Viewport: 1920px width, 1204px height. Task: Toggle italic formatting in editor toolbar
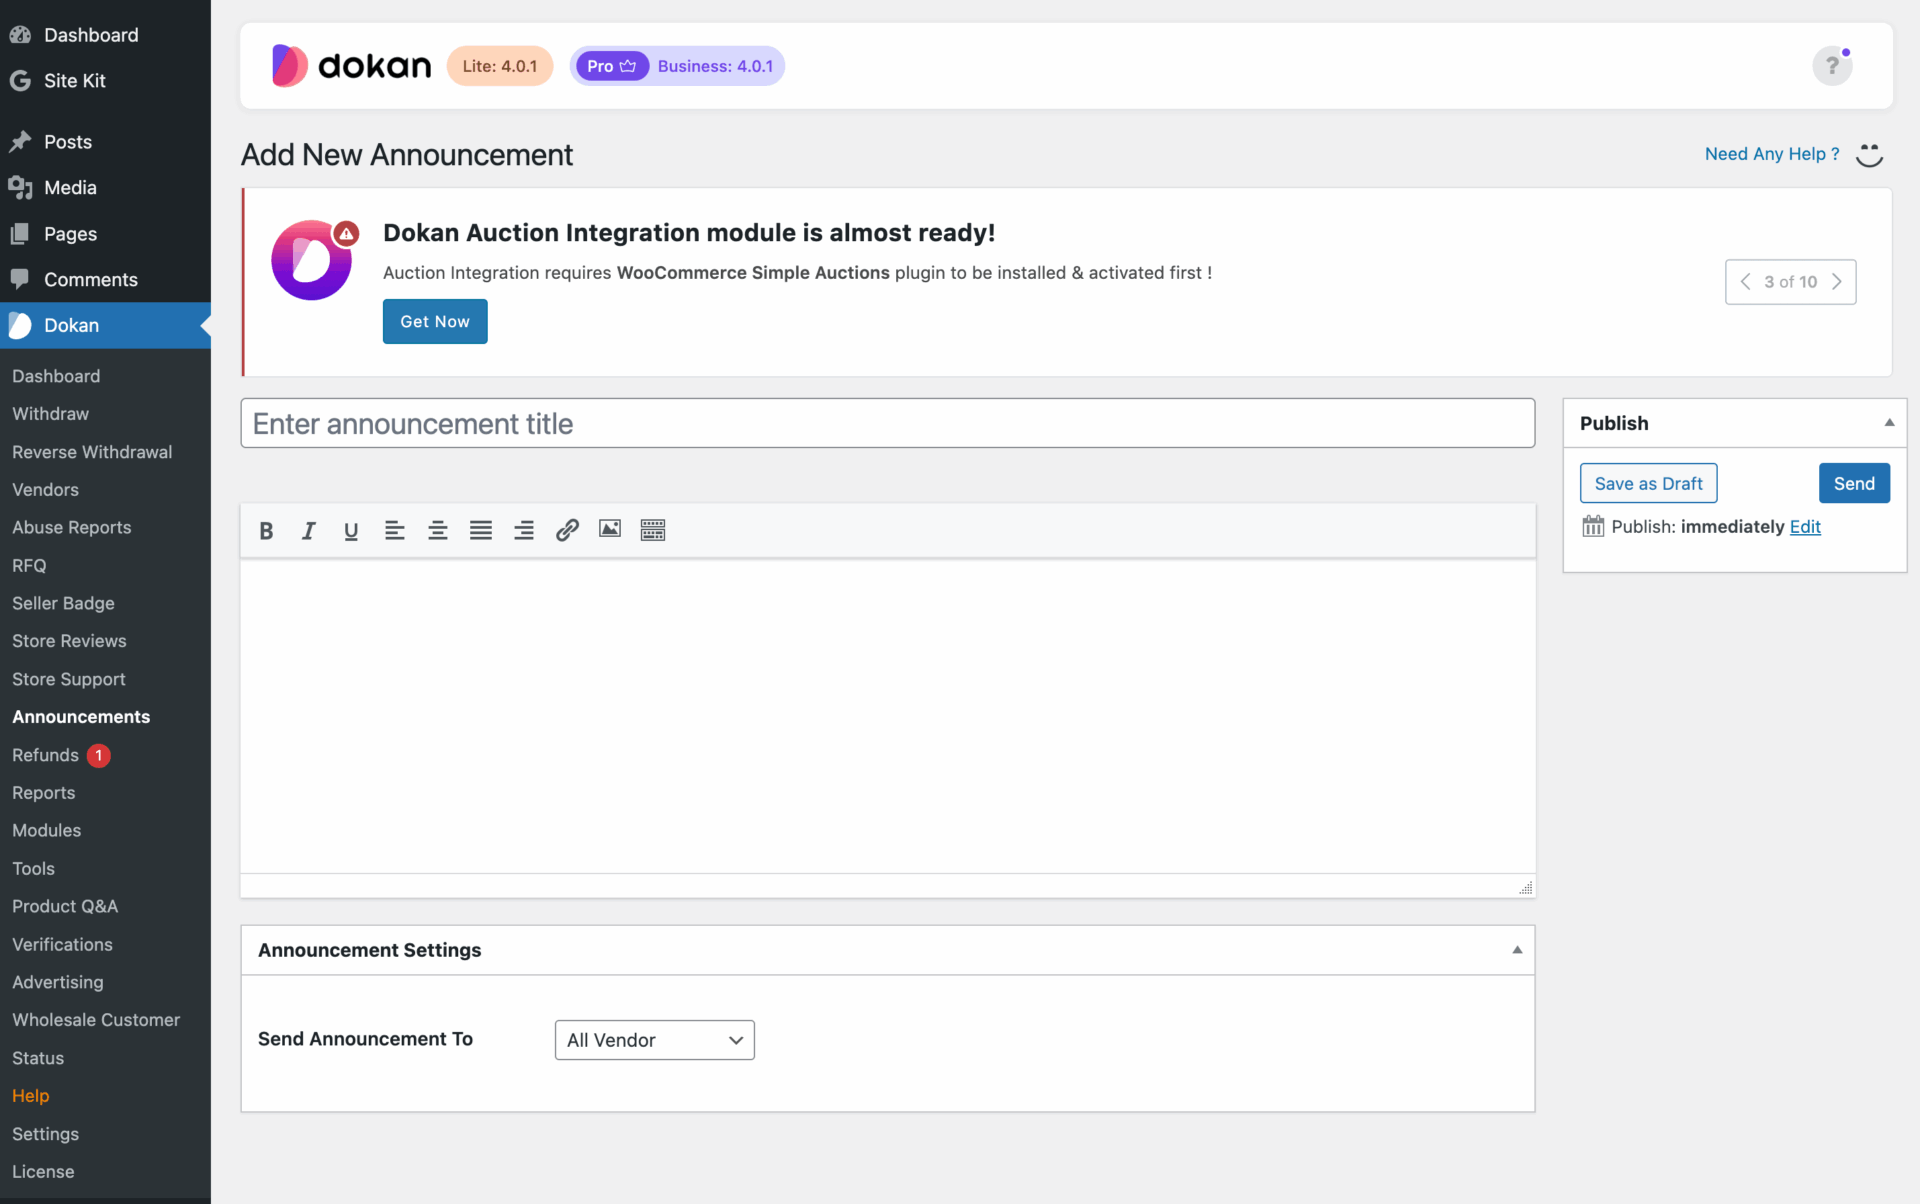click(309, 530)
